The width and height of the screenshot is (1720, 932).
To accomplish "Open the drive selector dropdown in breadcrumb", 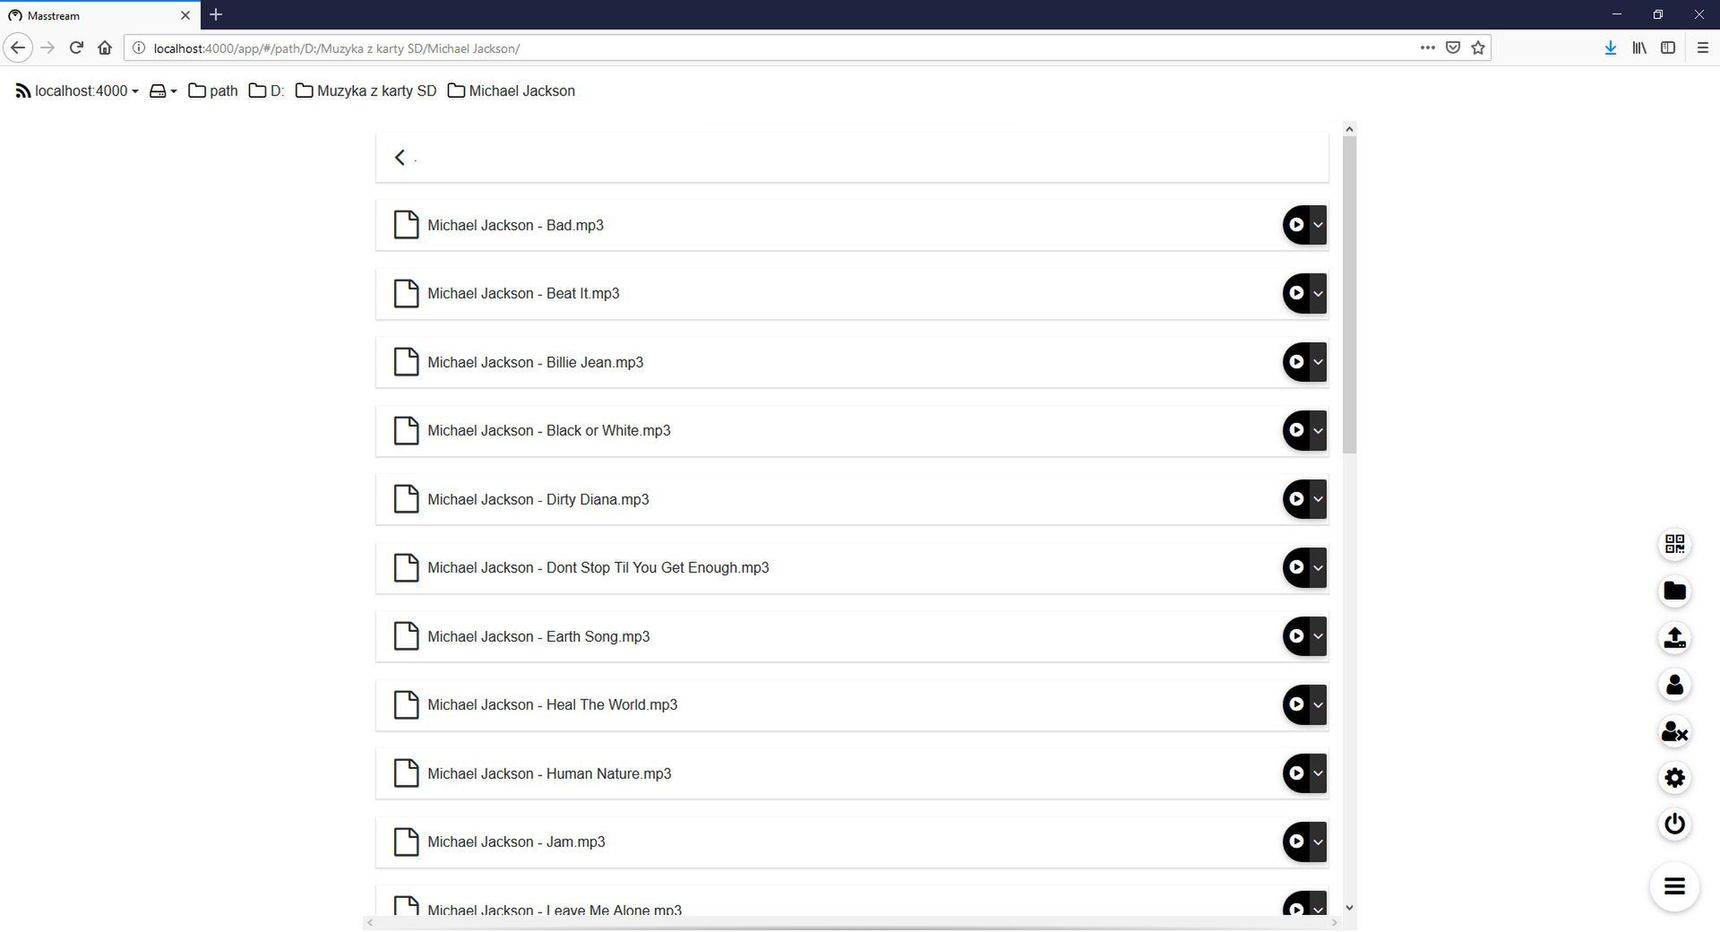I will [163, 91].
